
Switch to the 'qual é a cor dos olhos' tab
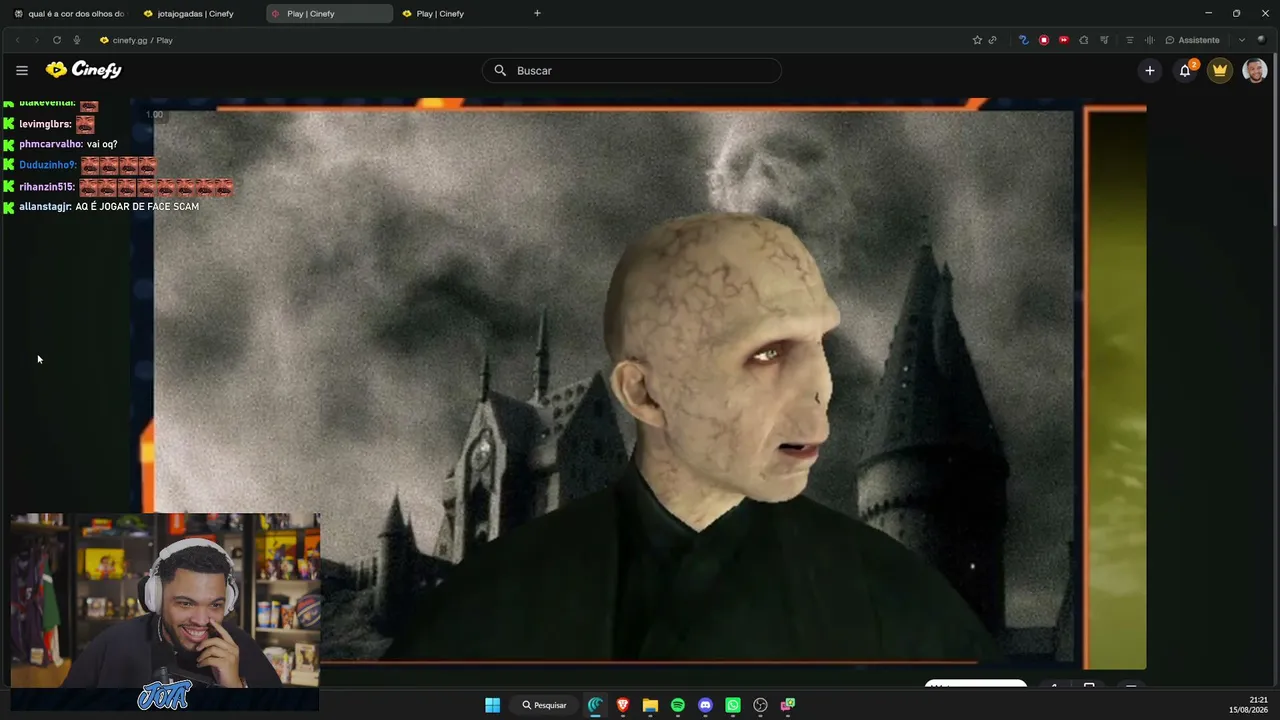(69, 14)
